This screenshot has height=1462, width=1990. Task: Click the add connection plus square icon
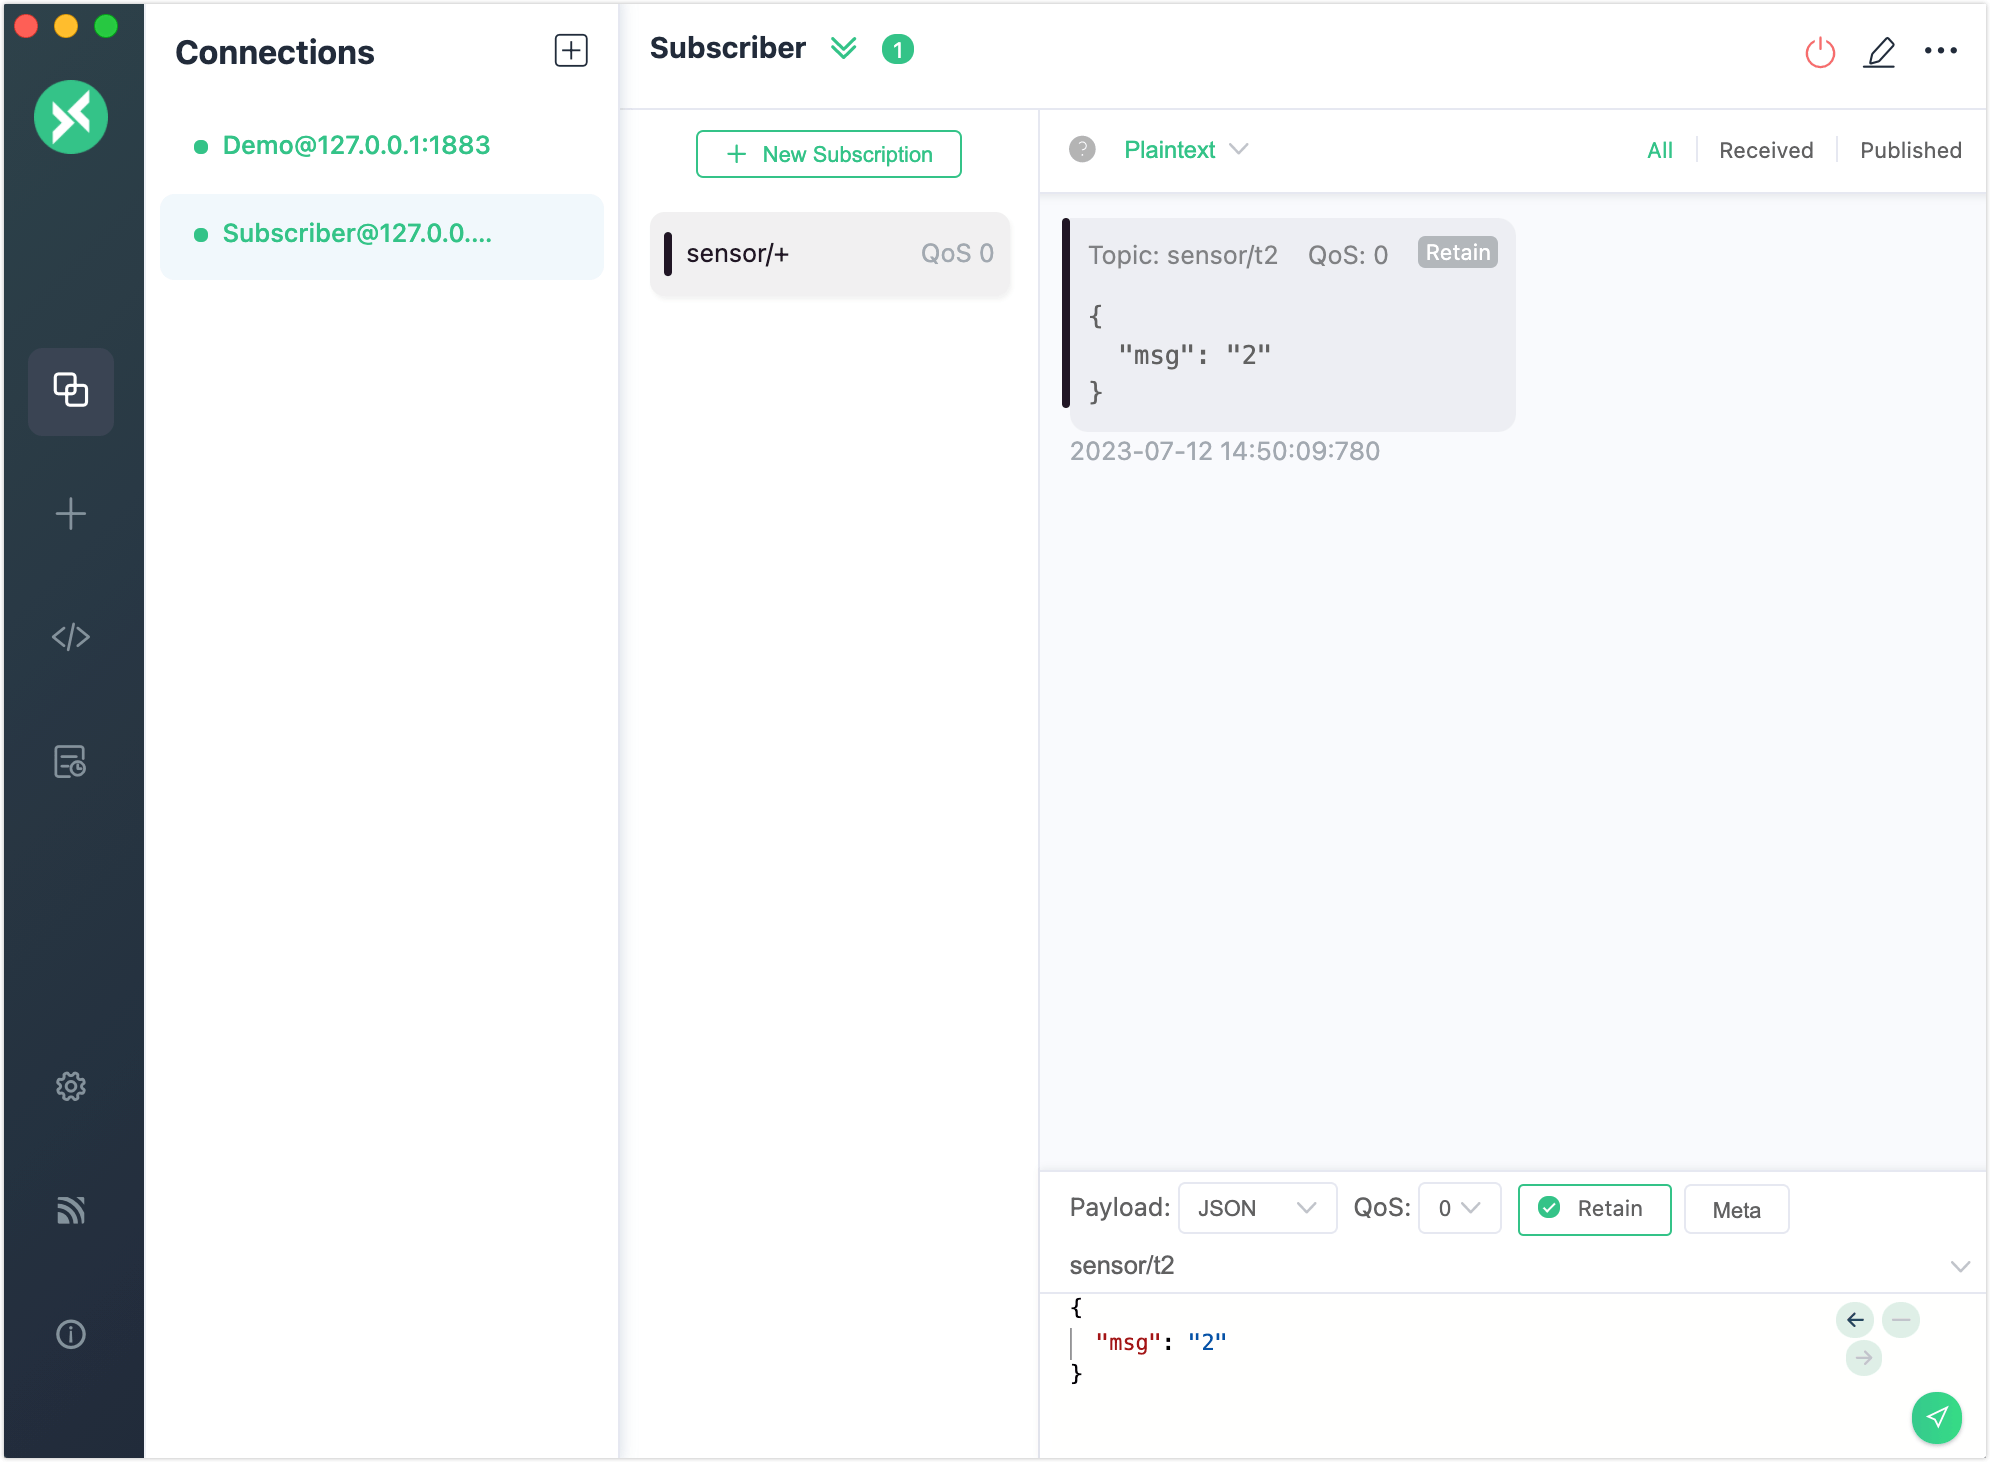pos(571,51)
